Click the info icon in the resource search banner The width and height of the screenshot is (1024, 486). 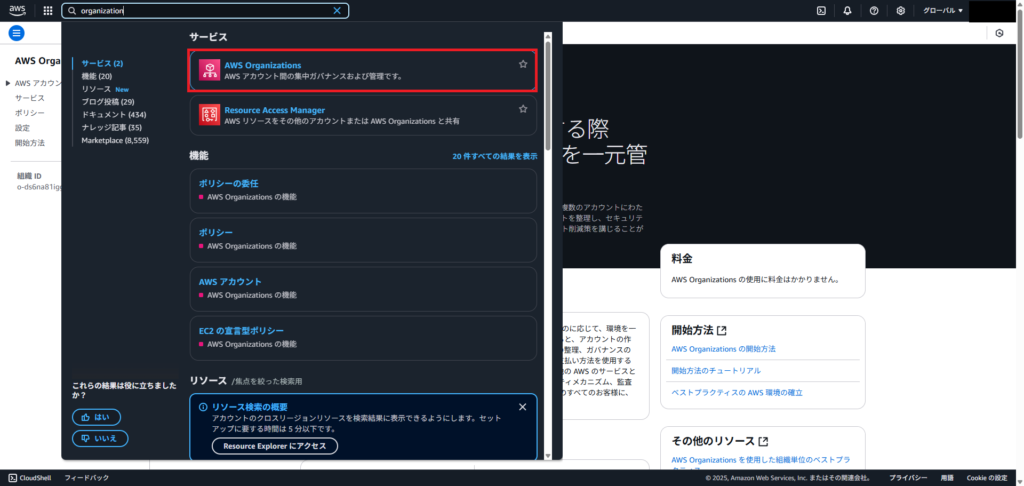click(x=203, y=407)
